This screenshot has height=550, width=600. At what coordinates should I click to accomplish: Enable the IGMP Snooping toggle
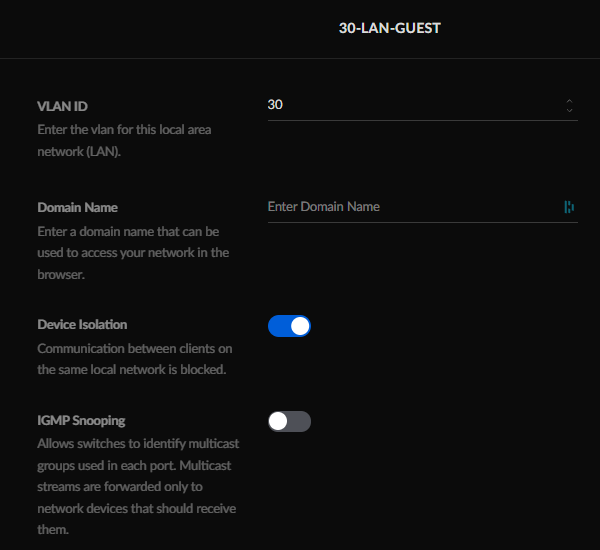click(289, 421)
